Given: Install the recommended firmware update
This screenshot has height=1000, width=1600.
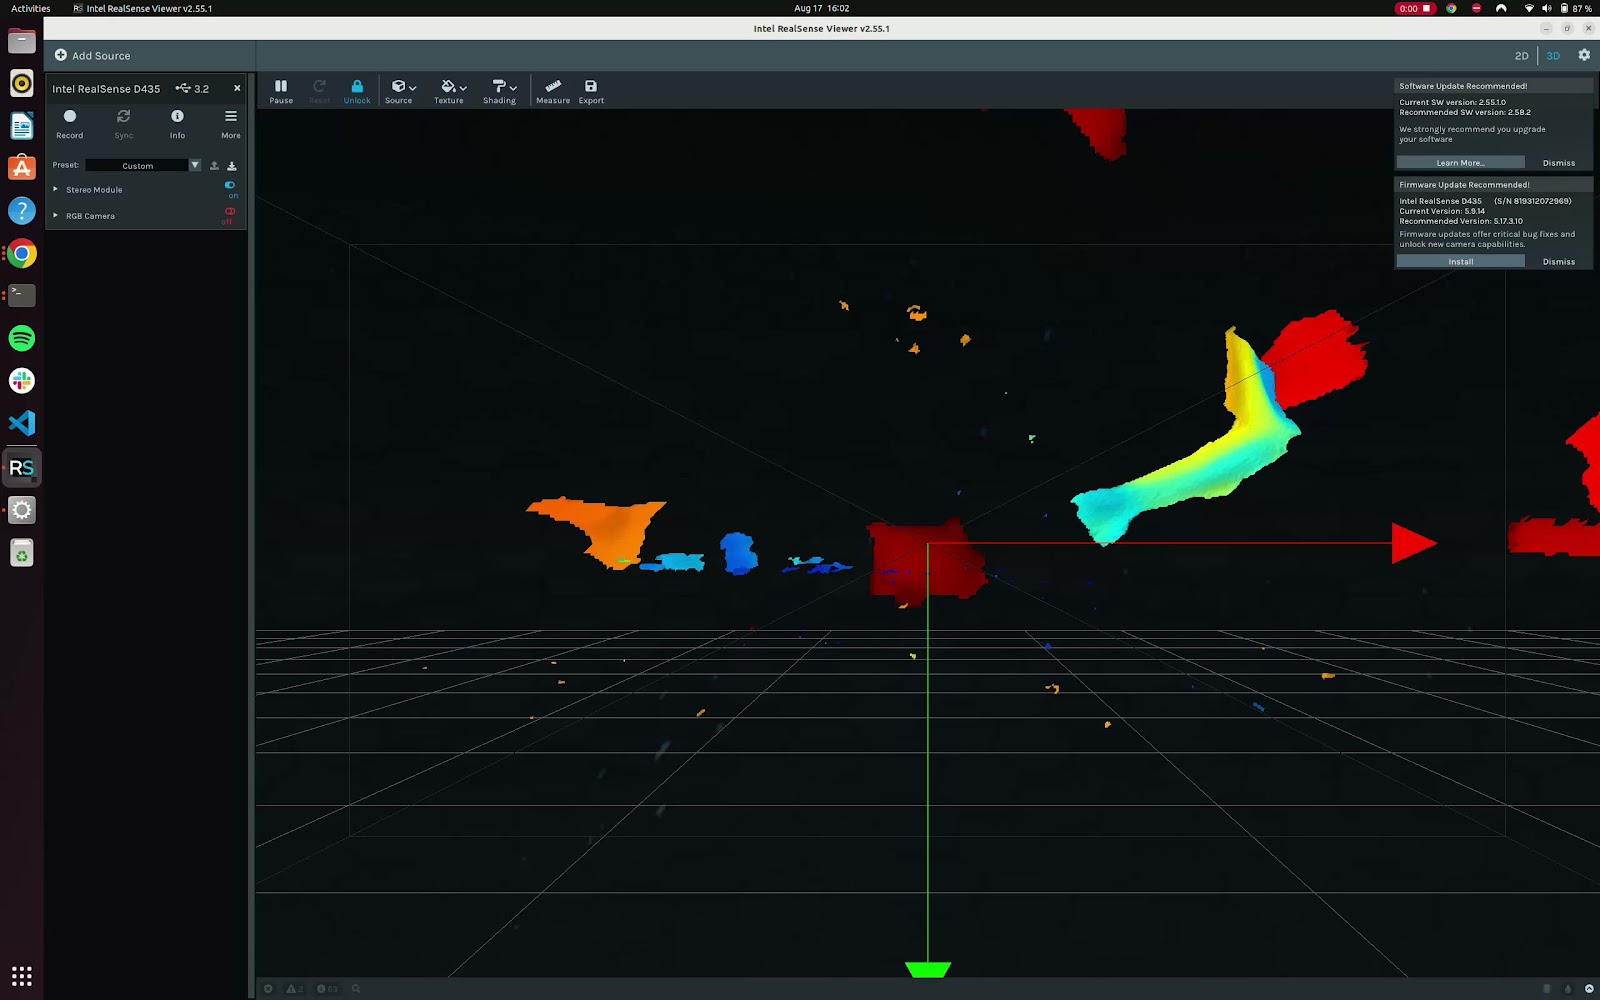Looking at the screenshot, I should click(1460, 262).
